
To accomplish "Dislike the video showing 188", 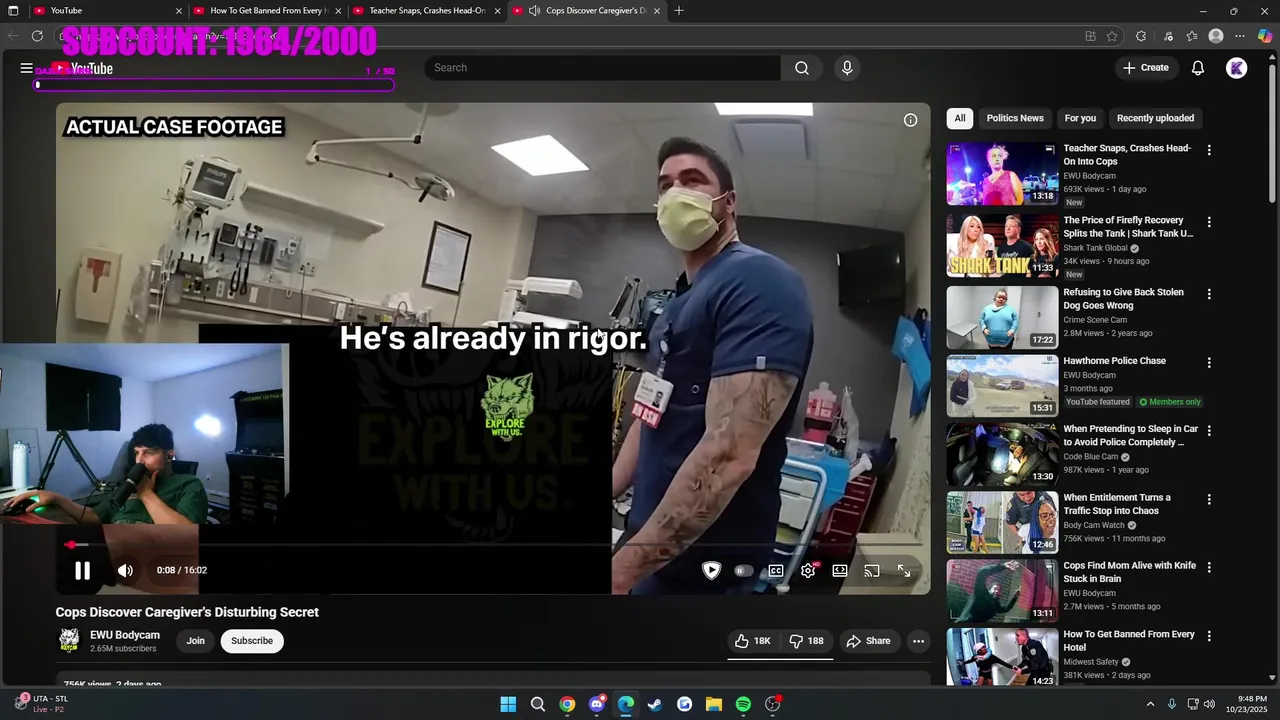I will coord(807,641).
